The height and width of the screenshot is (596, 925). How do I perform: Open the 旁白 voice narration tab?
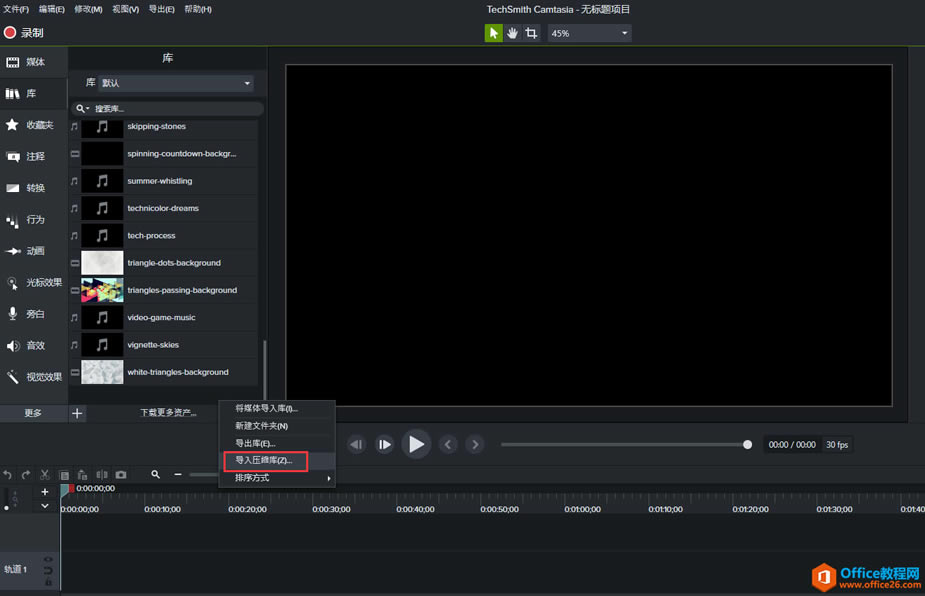point(34,314)
